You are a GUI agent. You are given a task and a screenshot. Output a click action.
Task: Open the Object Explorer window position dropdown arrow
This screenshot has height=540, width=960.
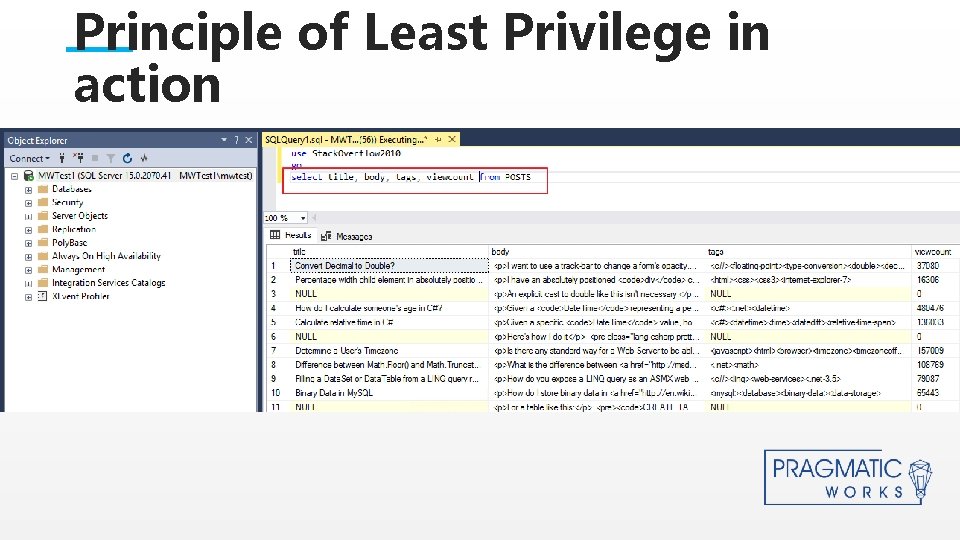click(223, 140)
